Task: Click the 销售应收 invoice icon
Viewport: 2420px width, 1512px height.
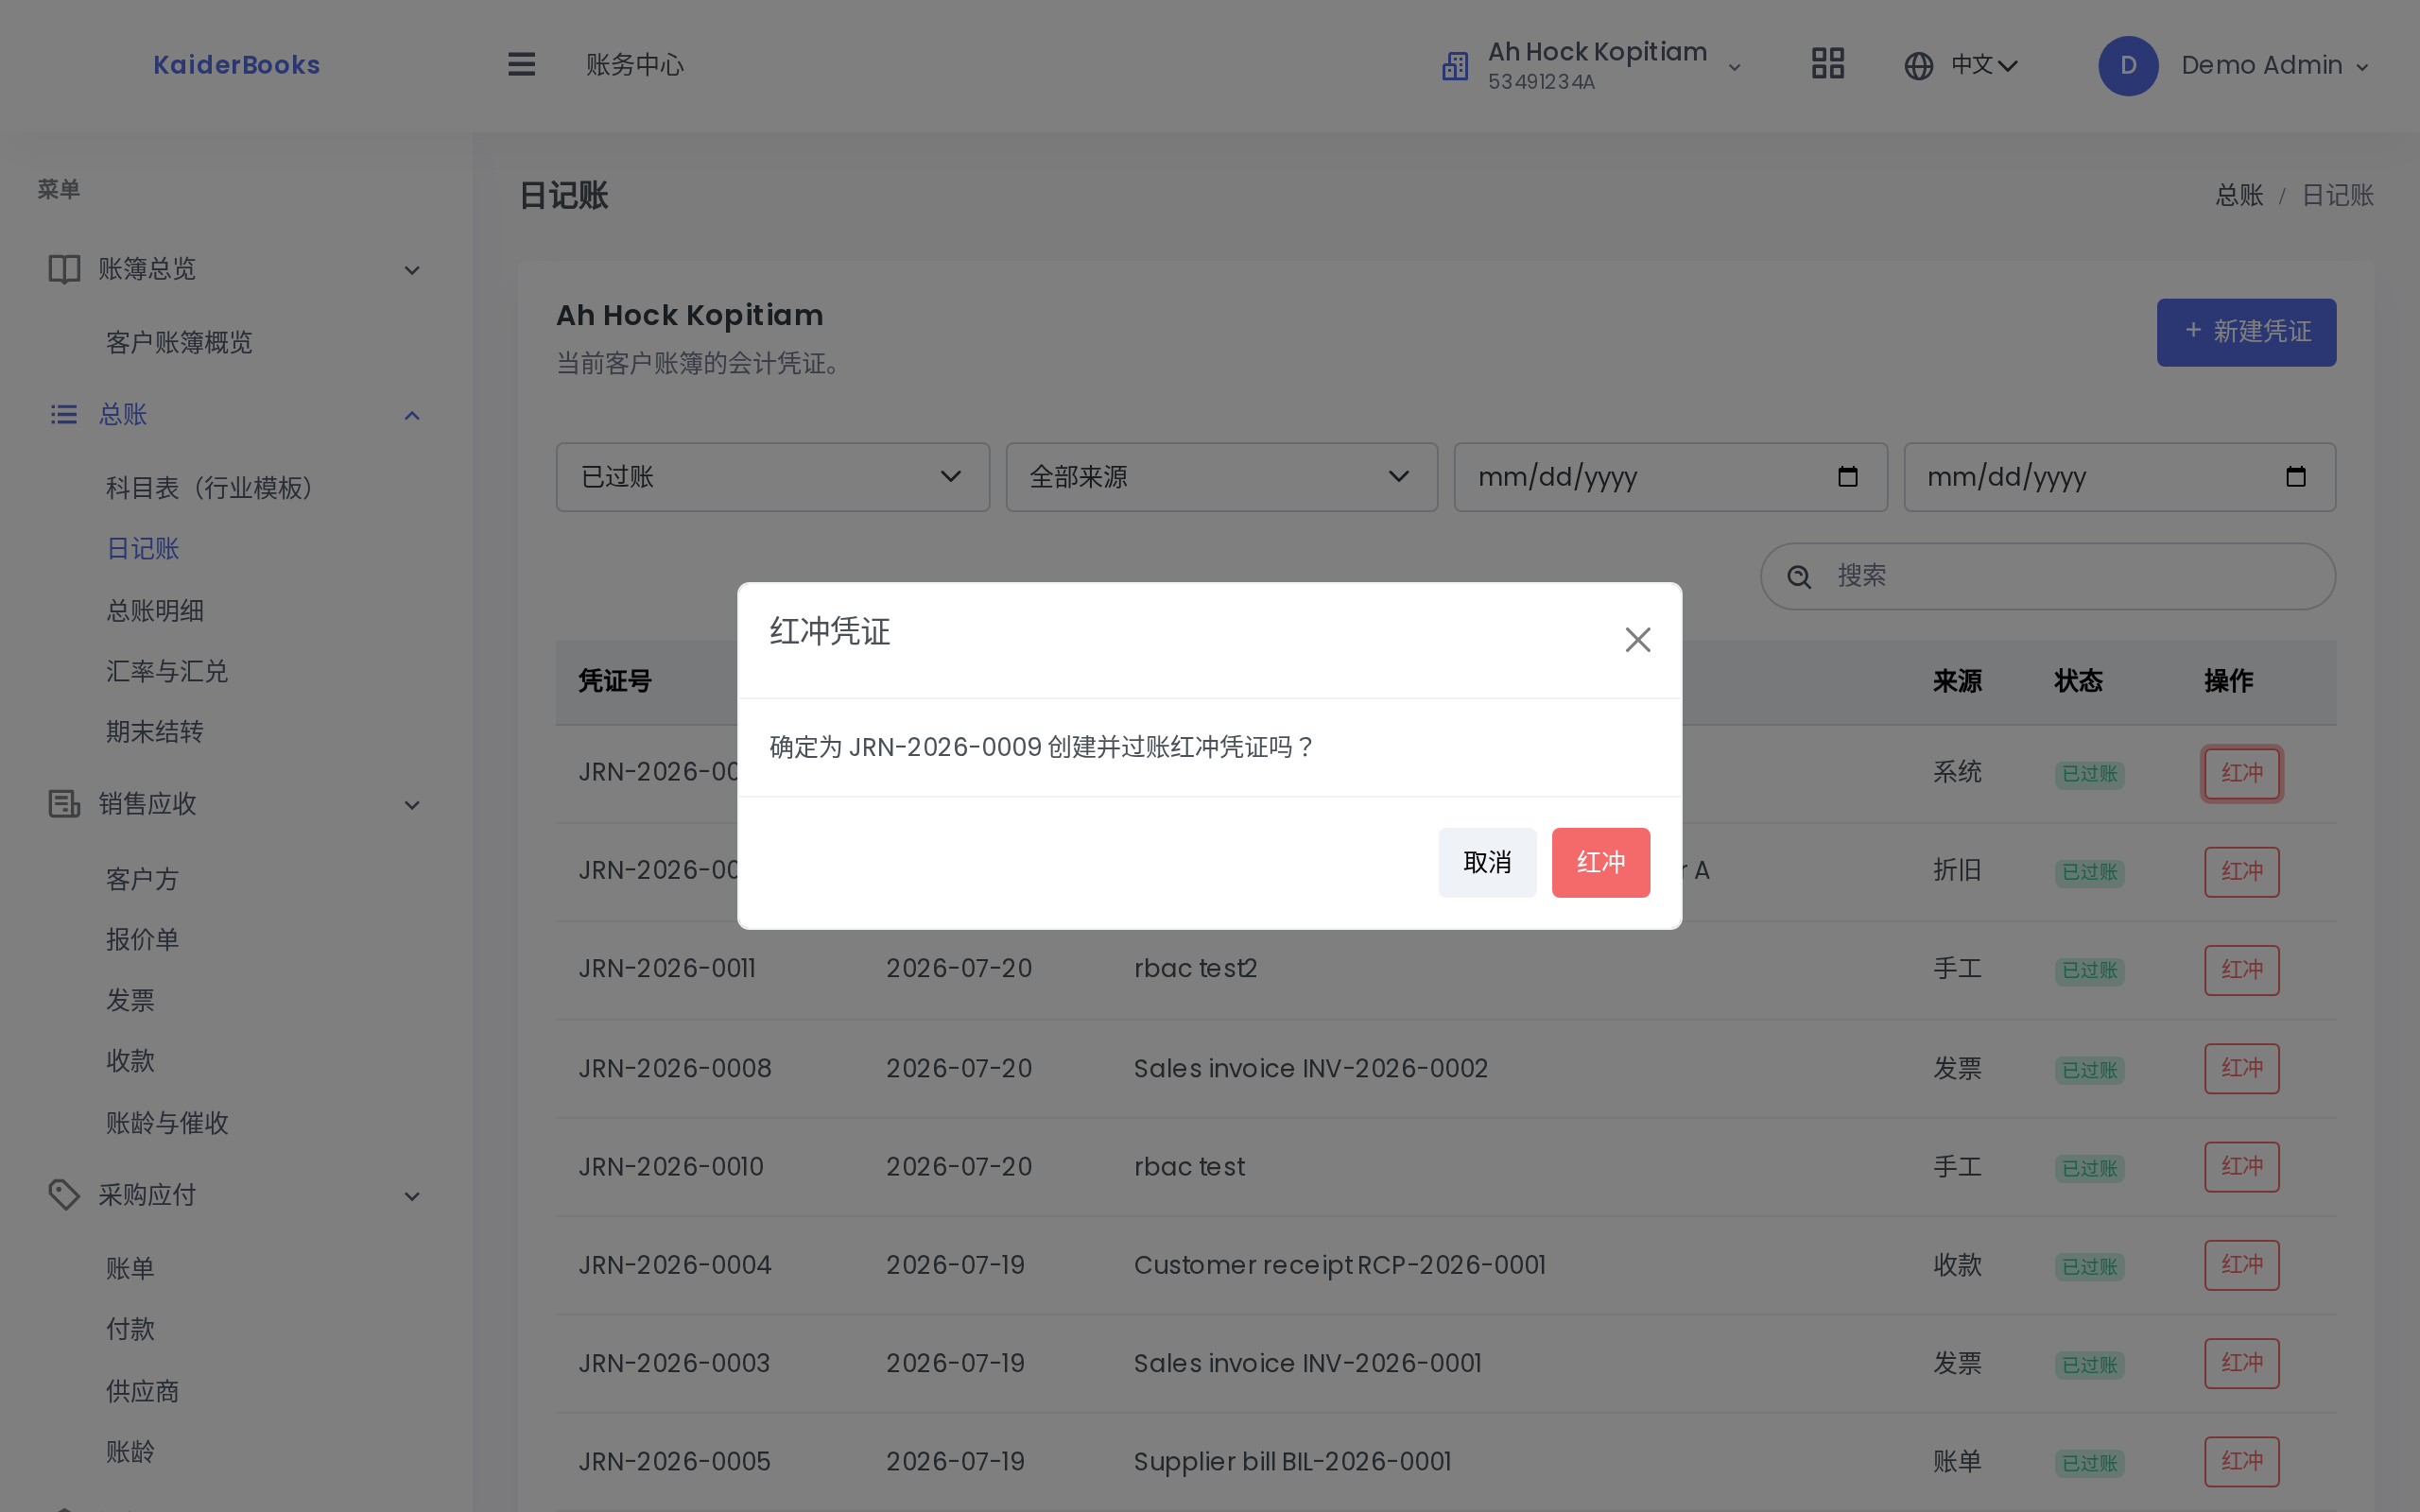Action: coord(64,804)
